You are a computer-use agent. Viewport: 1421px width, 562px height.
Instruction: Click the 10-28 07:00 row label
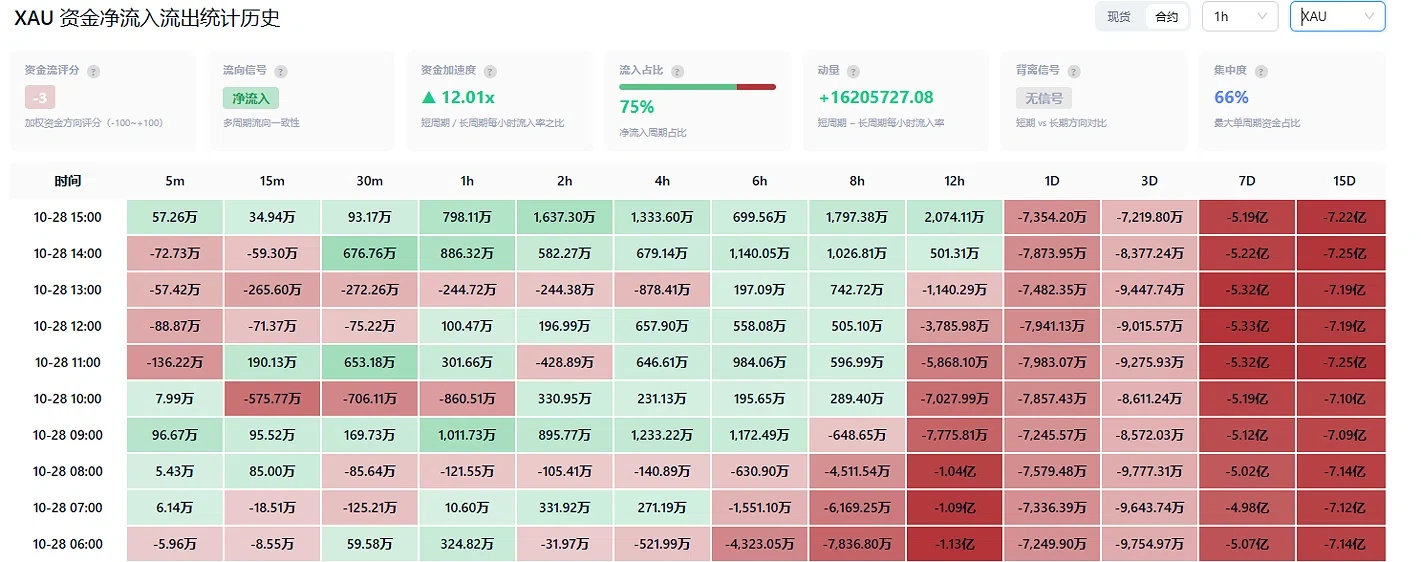pos(68,507)
